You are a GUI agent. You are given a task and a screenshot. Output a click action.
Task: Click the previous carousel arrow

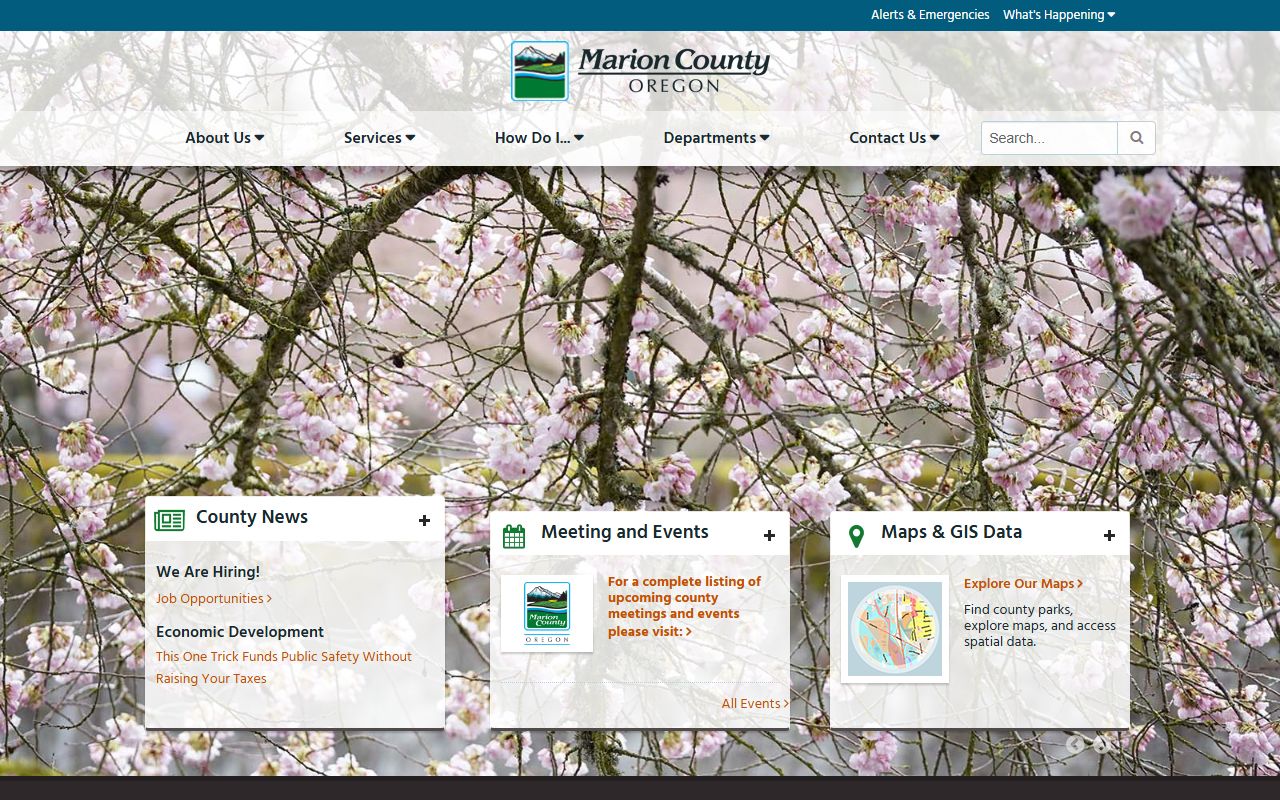point(1075,744)
